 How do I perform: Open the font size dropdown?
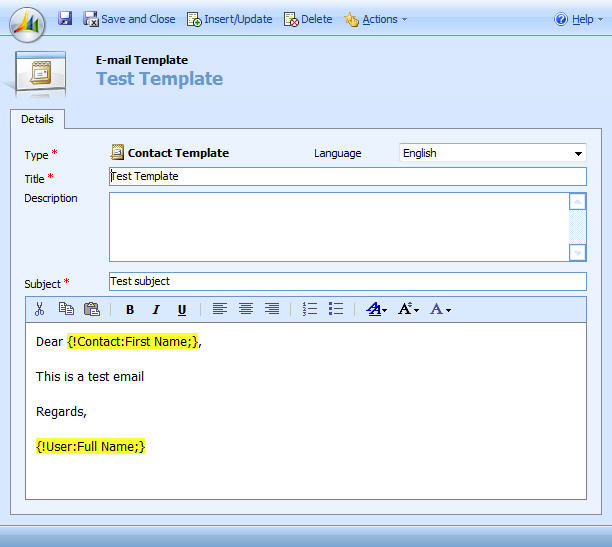coord(408,309)
